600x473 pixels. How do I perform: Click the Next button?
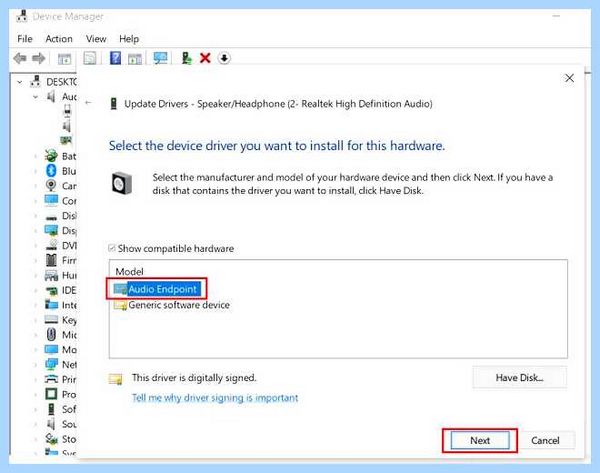(480, 440)
